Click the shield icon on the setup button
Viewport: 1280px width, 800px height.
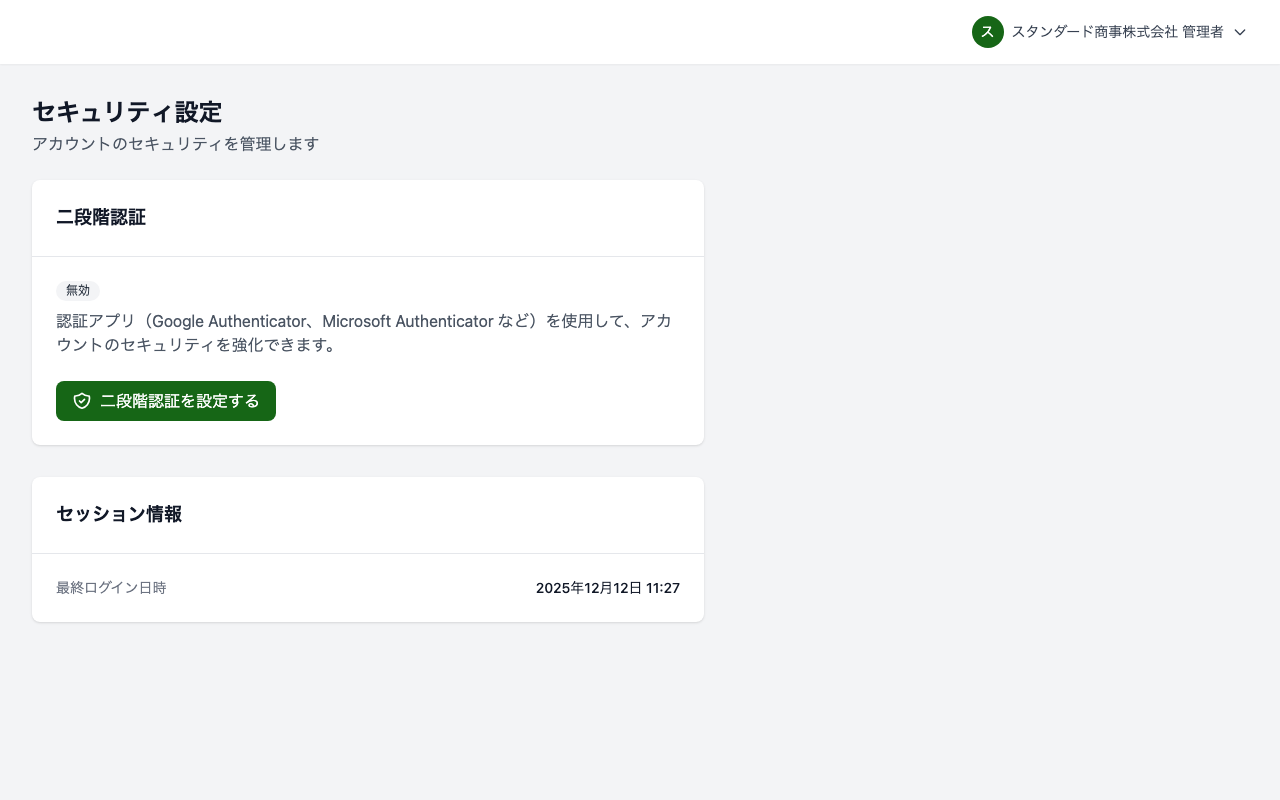pyautogui.click(x=82, y=401)
